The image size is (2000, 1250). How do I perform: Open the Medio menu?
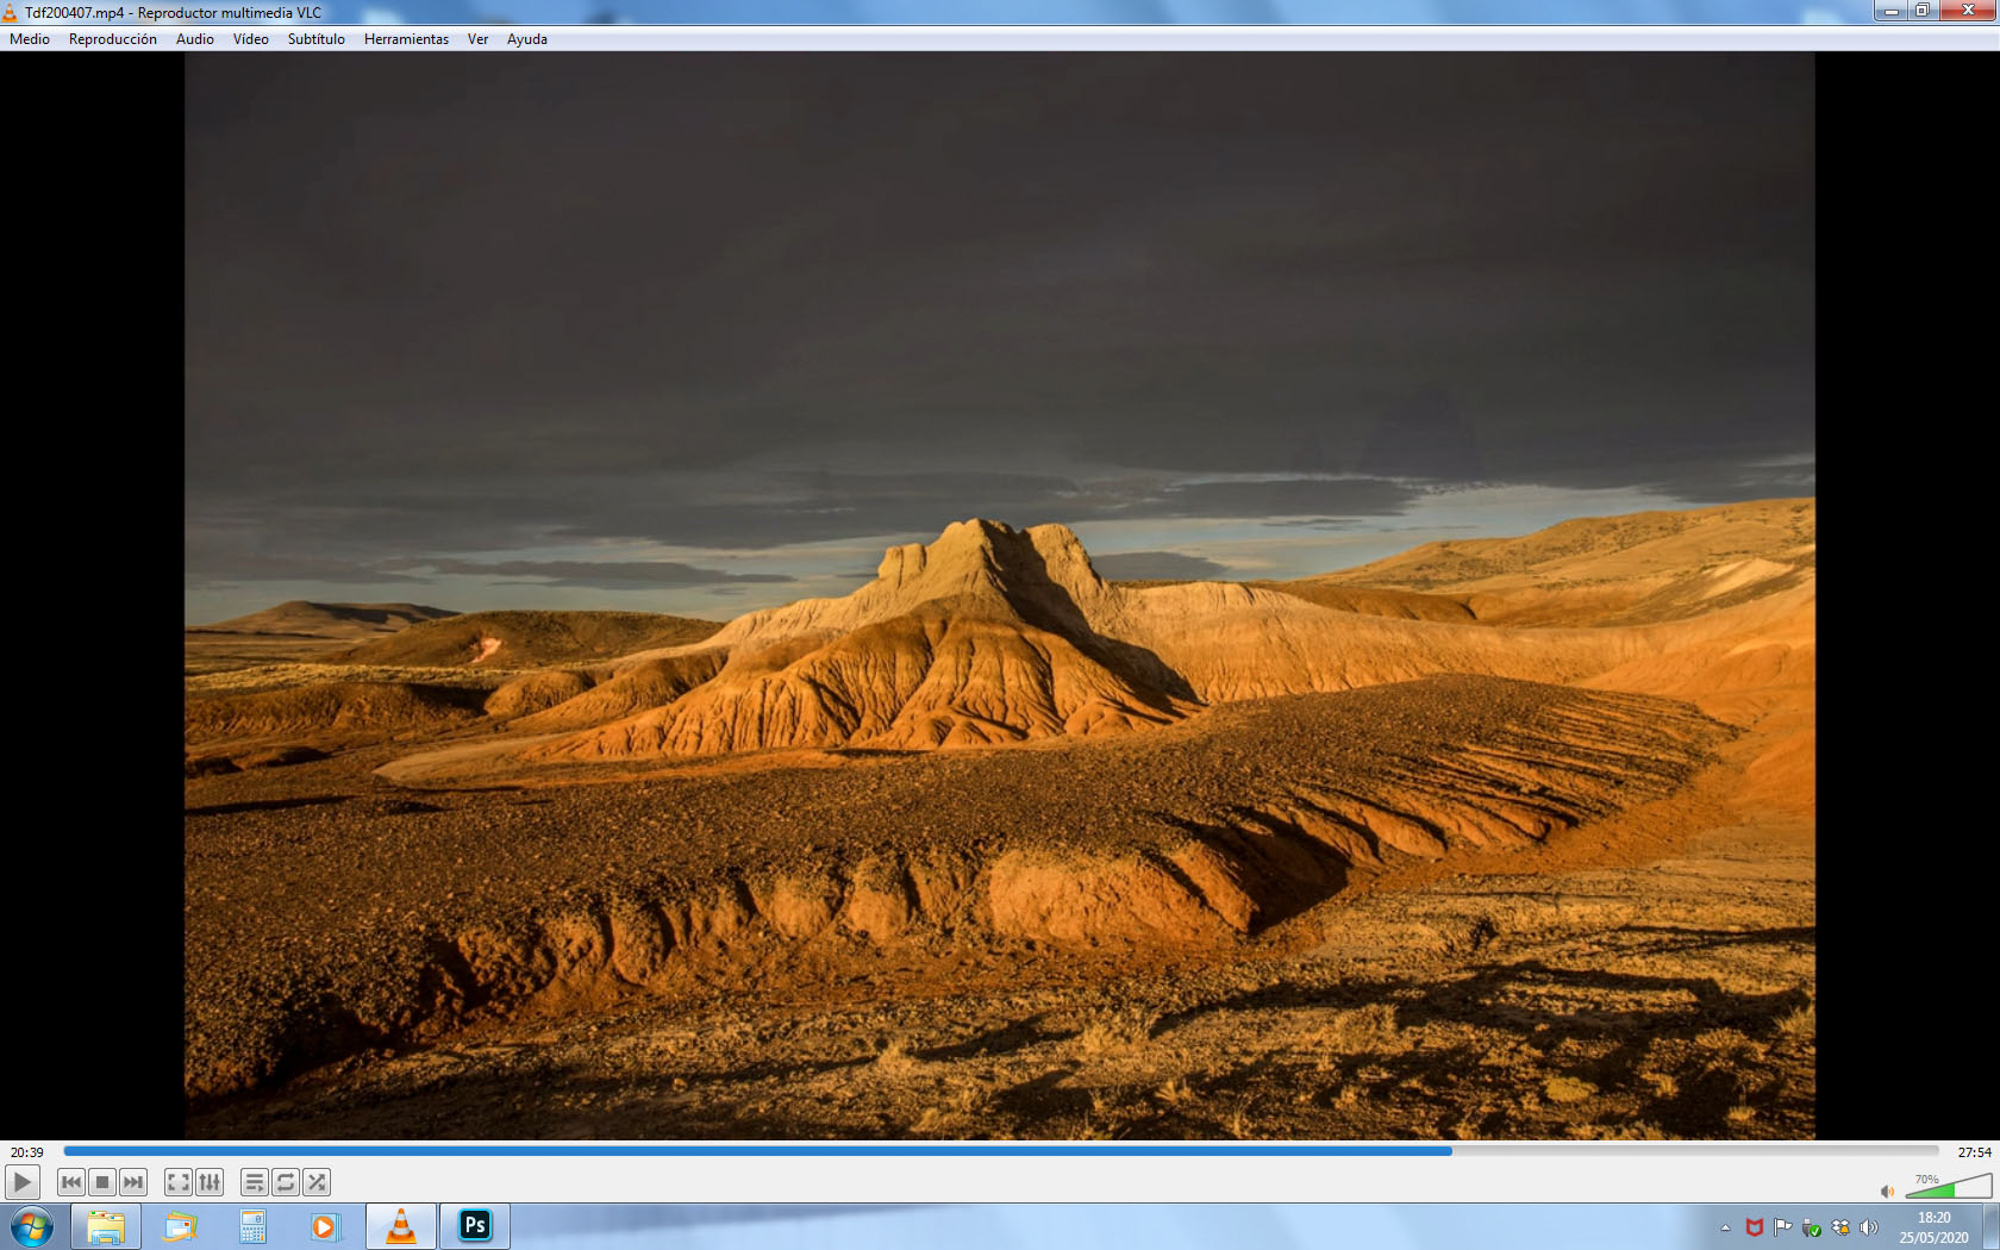point(30,39)
